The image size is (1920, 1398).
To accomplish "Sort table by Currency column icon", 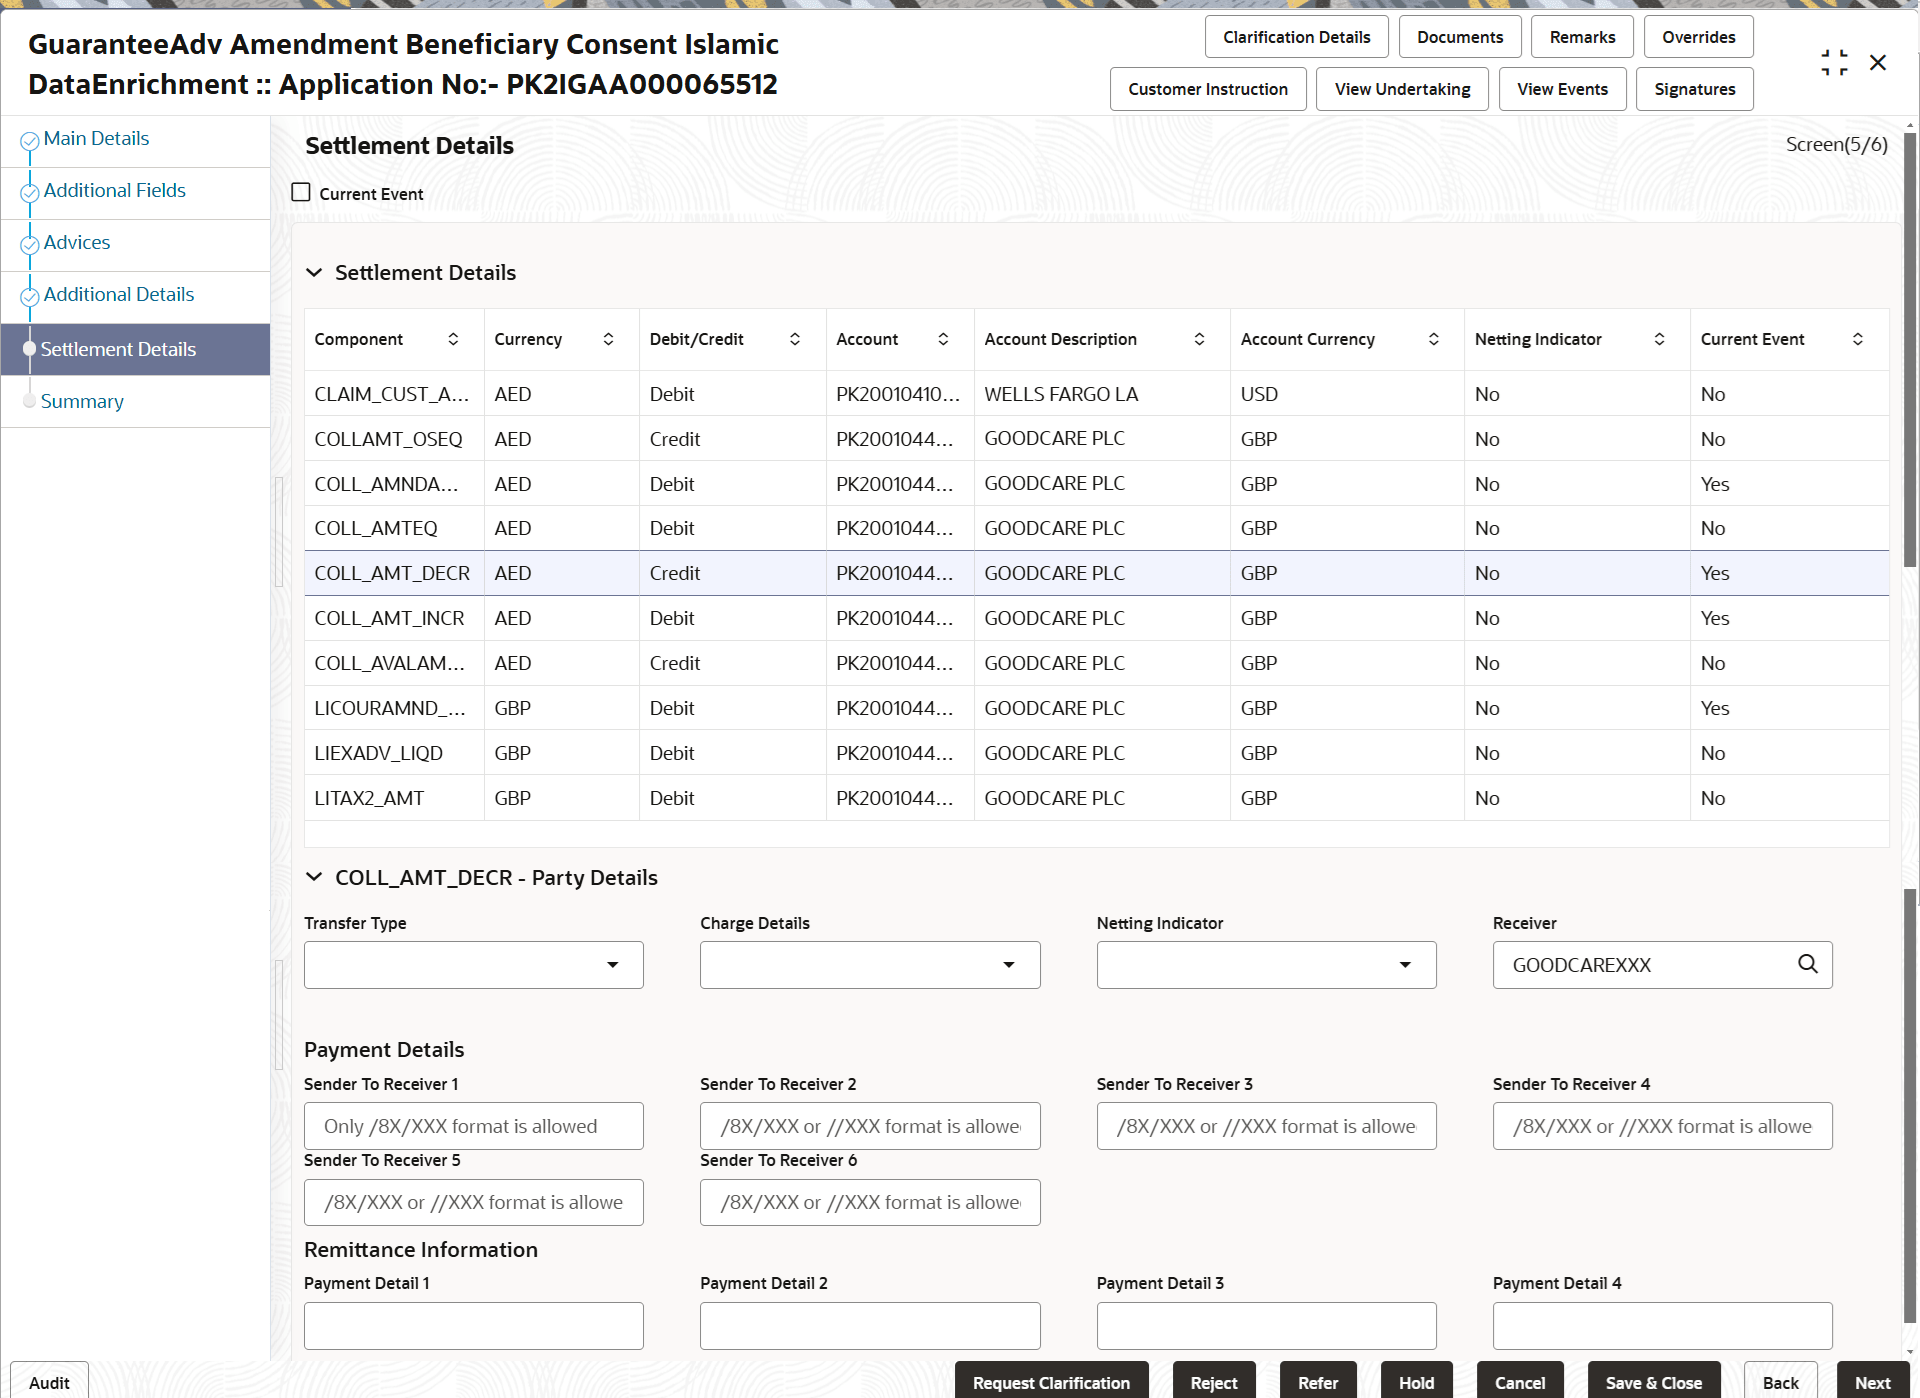I will pos(608,339).
